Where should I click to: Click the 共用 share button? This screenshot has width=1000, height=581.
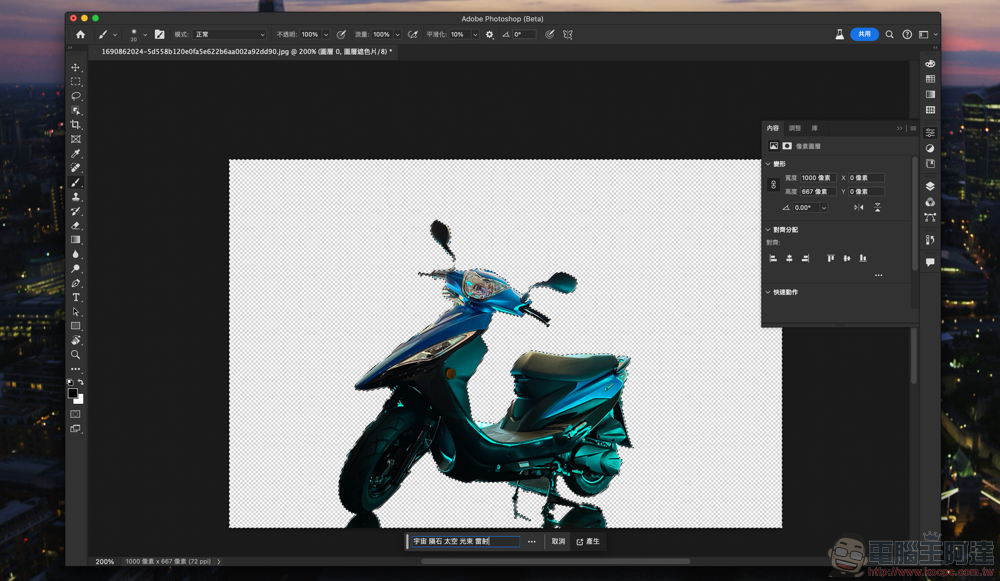tap(864, 34)
